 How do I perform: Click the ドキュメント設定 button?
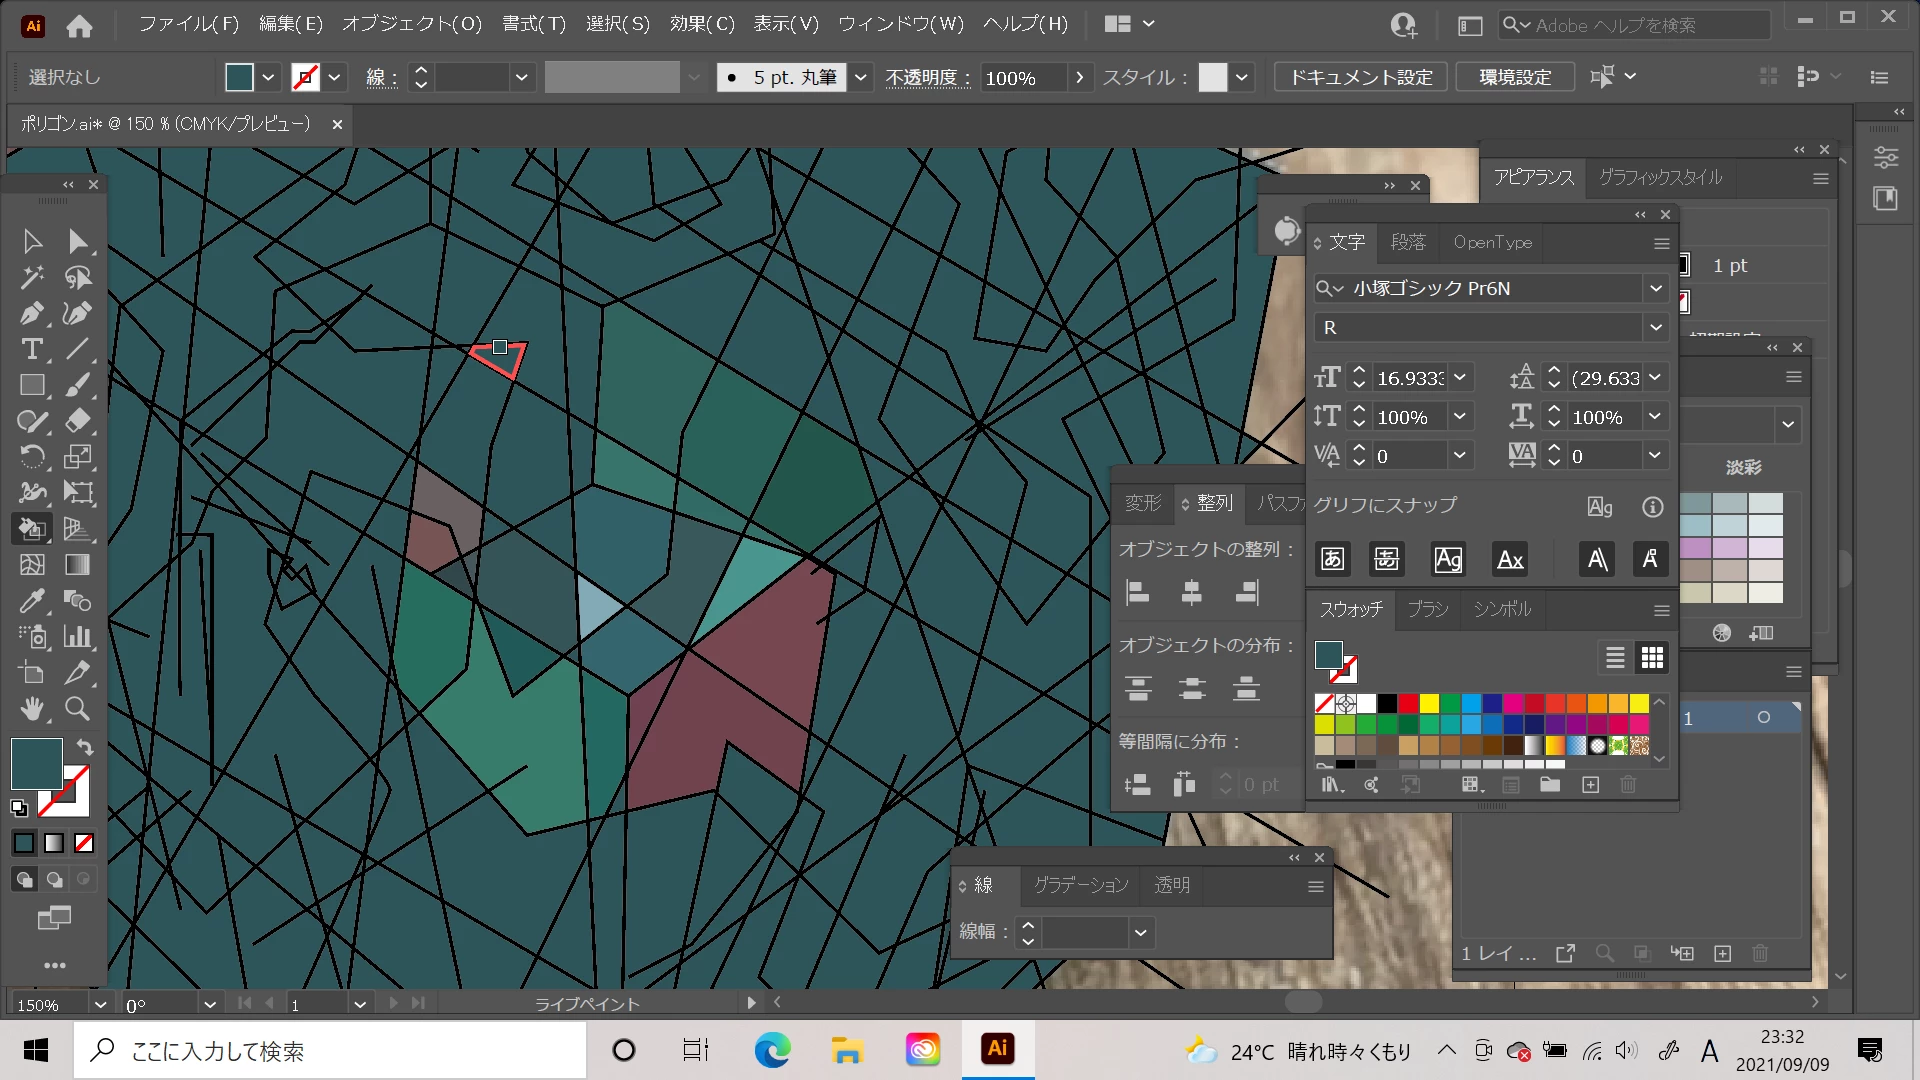point(1360,77)
